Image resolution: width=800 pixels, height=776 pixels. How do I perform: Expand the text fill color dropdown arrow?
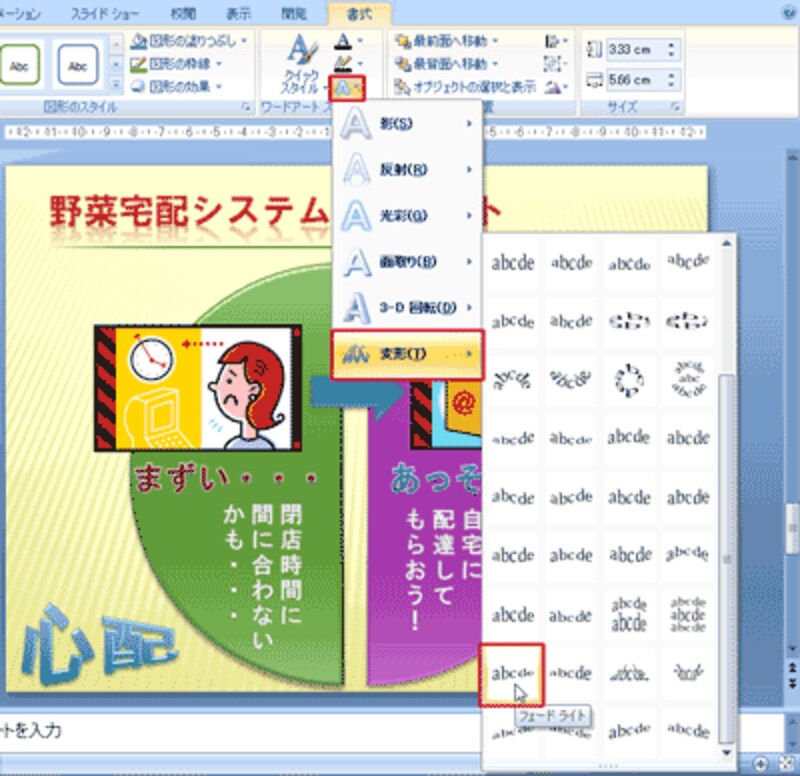point(360,41)
